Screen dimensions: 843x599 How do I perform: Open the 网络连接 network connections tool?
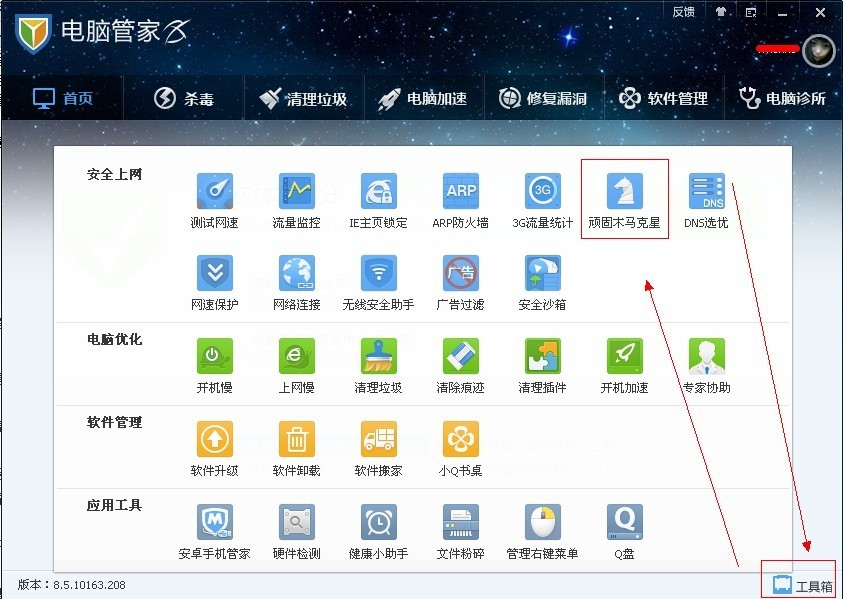point(296,283)
